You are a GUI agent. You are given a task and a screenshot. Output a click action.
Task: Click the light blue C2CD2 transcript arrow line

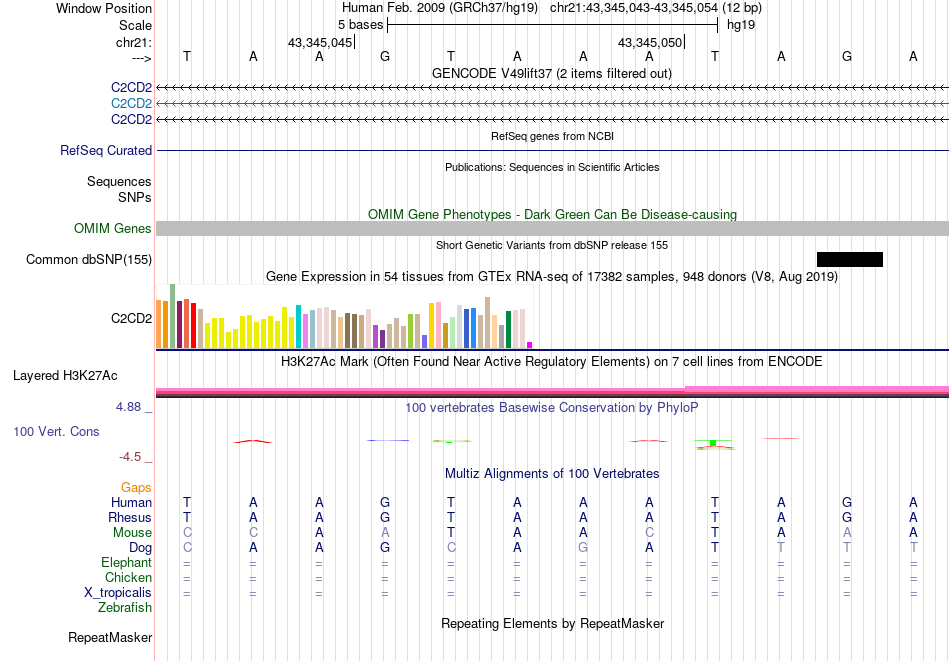pyautogui.click(x=552, y=104)
